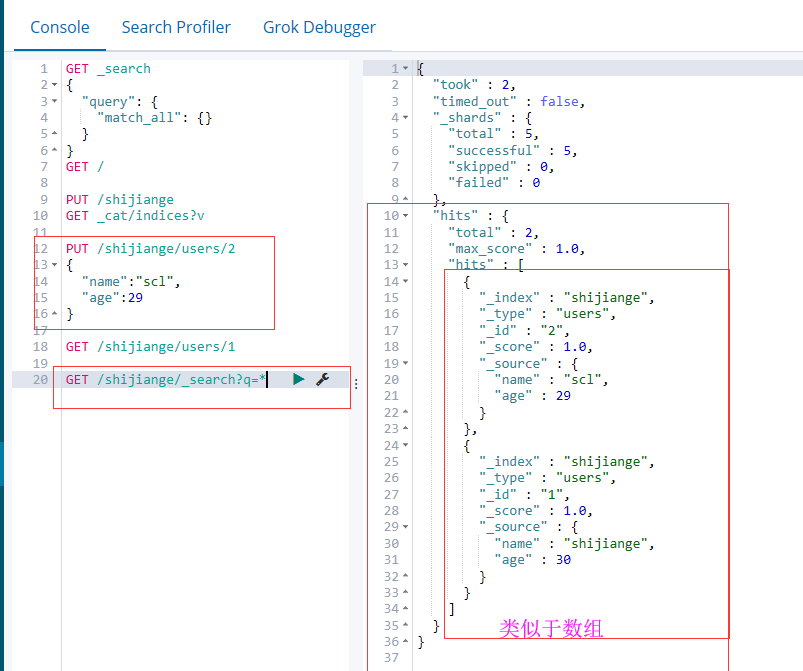Click the '"age" : 29' response line

tap(532, 396)
